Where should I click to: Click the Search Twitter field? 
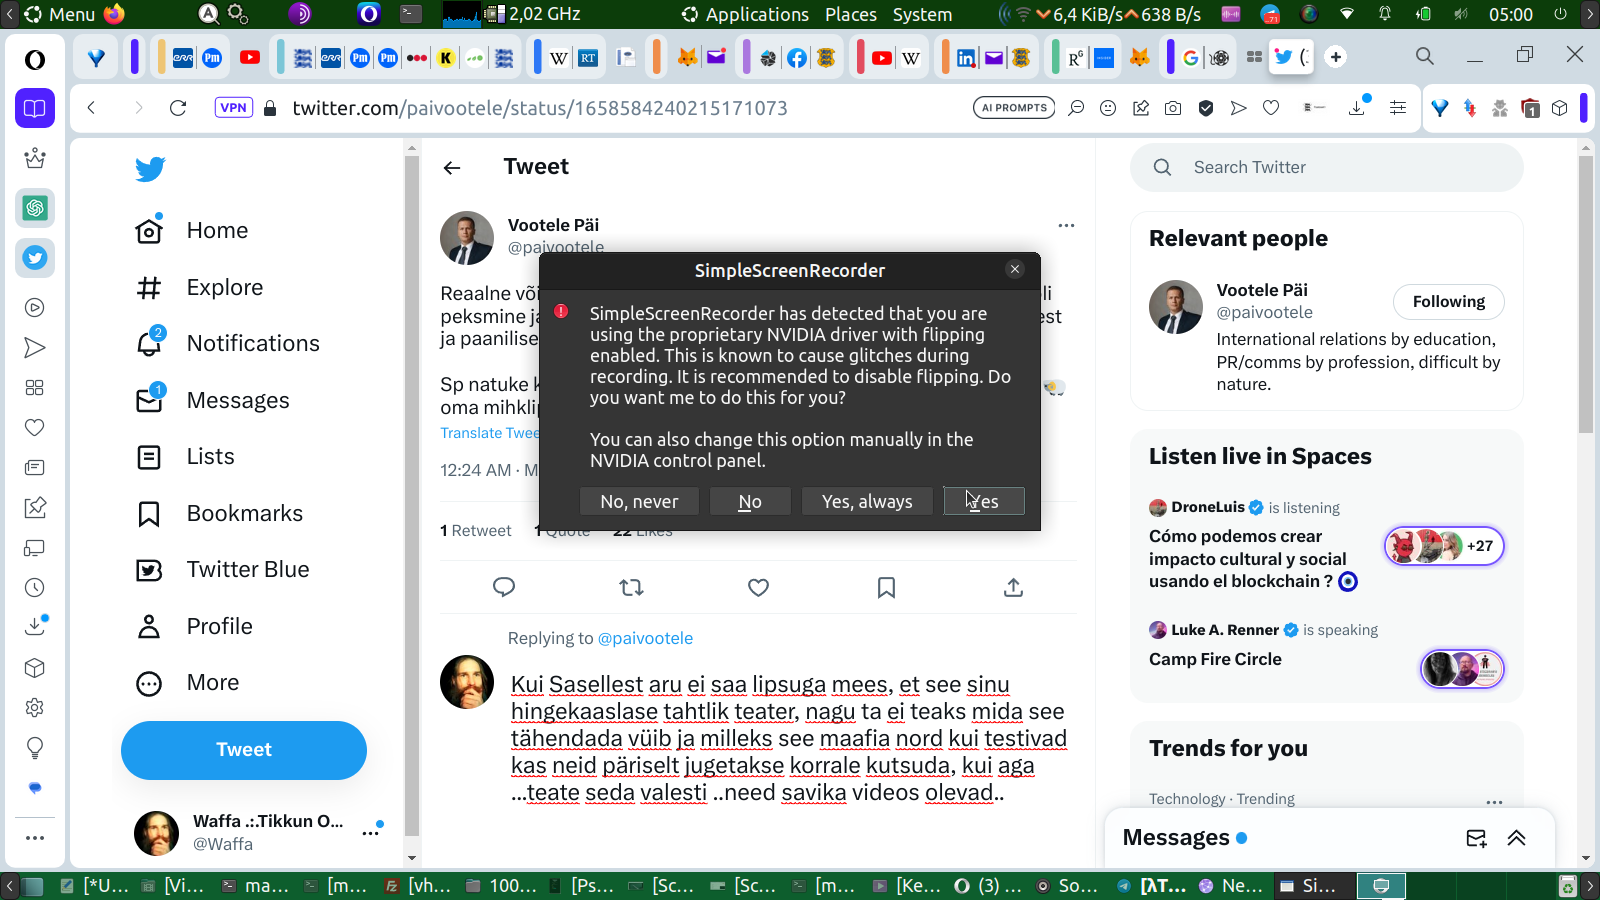pos(1327,167)
